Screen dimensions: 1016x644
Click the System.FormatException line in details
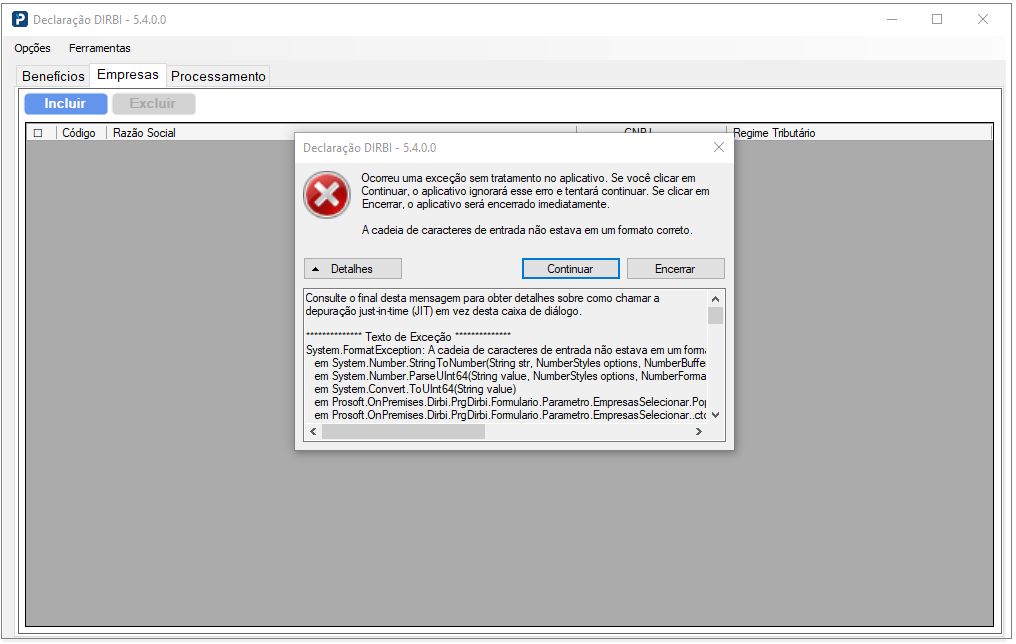(505, 350)
